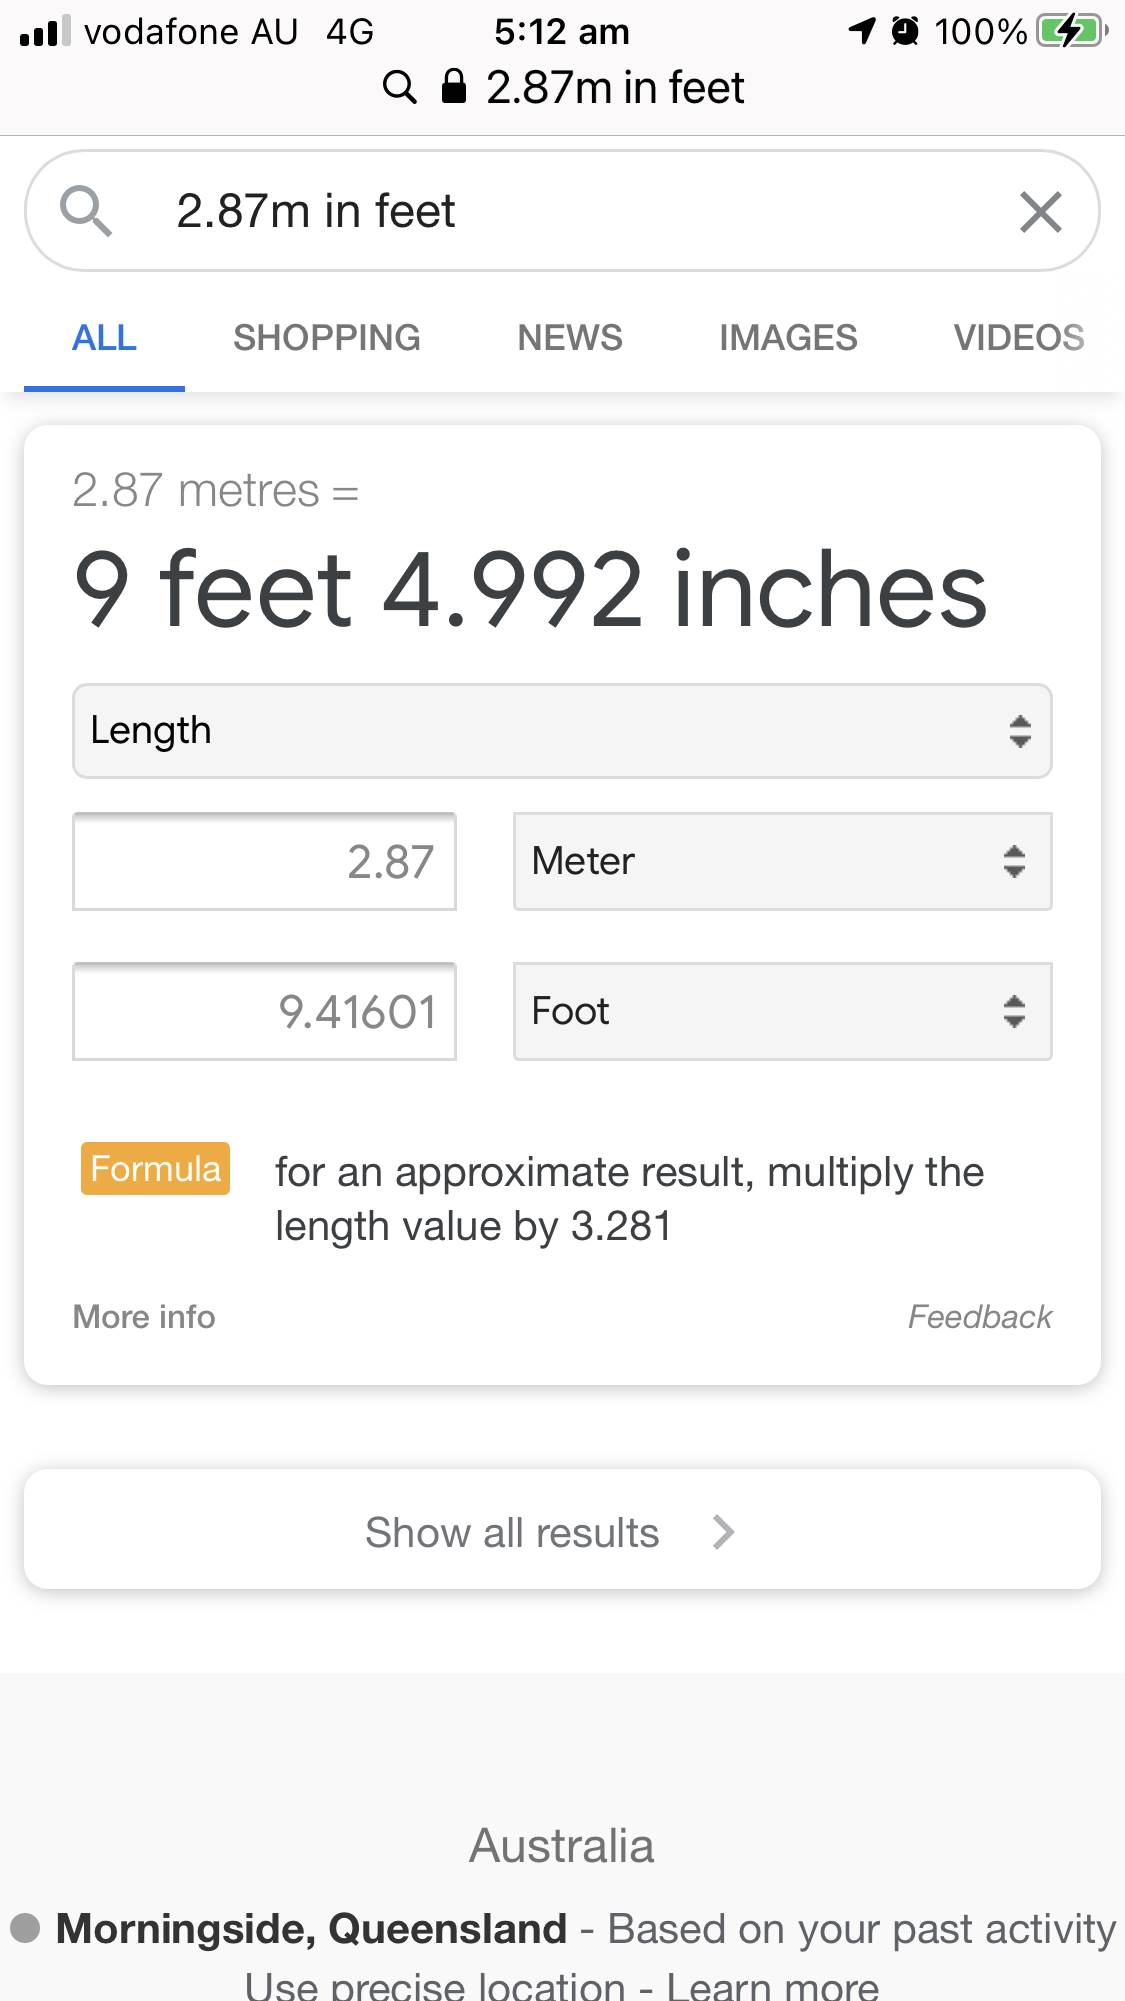Tap the cellular signal bars icon
Screen dimensions: 1125x2001
pos(45,31)
